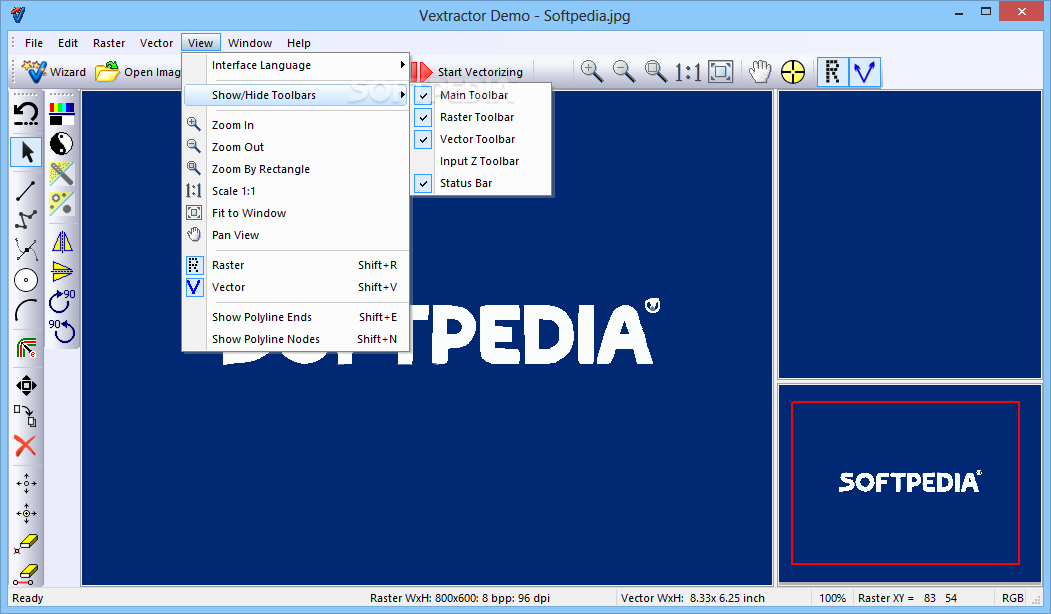Click the 100% zoom value in status bar
Image resolution: width=1051 pixels, height=614 pixels.
tap(832, 598)
